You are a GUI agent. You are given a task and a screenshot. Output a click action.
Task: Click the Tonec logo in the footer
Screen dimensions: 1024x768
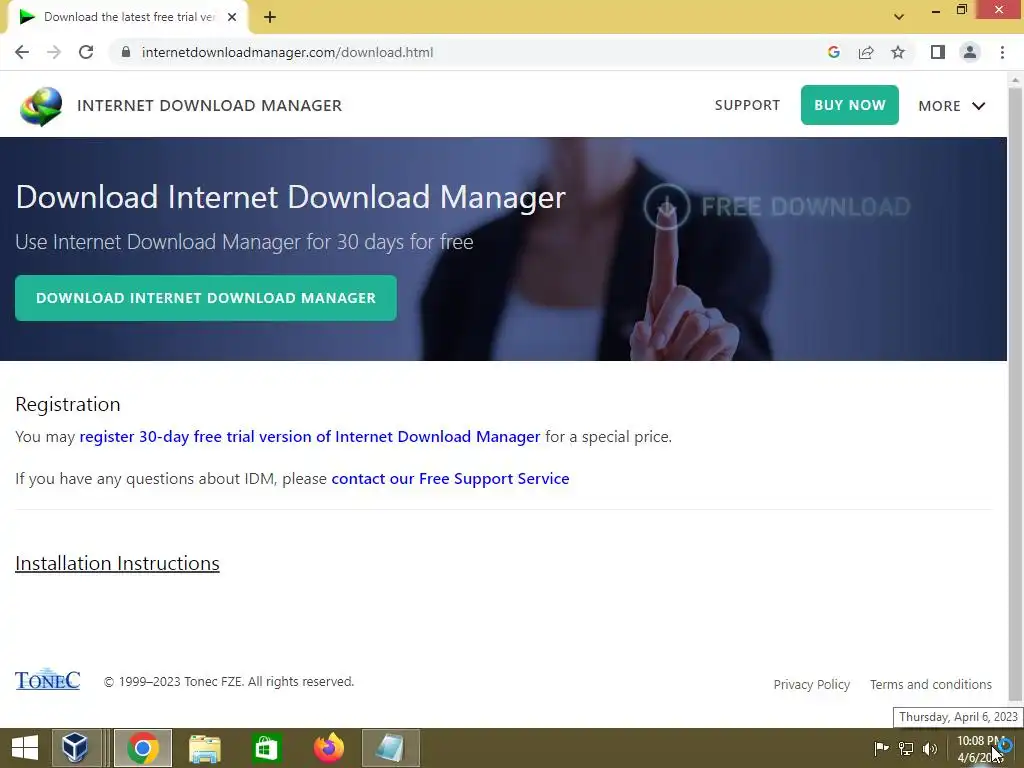tap(48, 679)
